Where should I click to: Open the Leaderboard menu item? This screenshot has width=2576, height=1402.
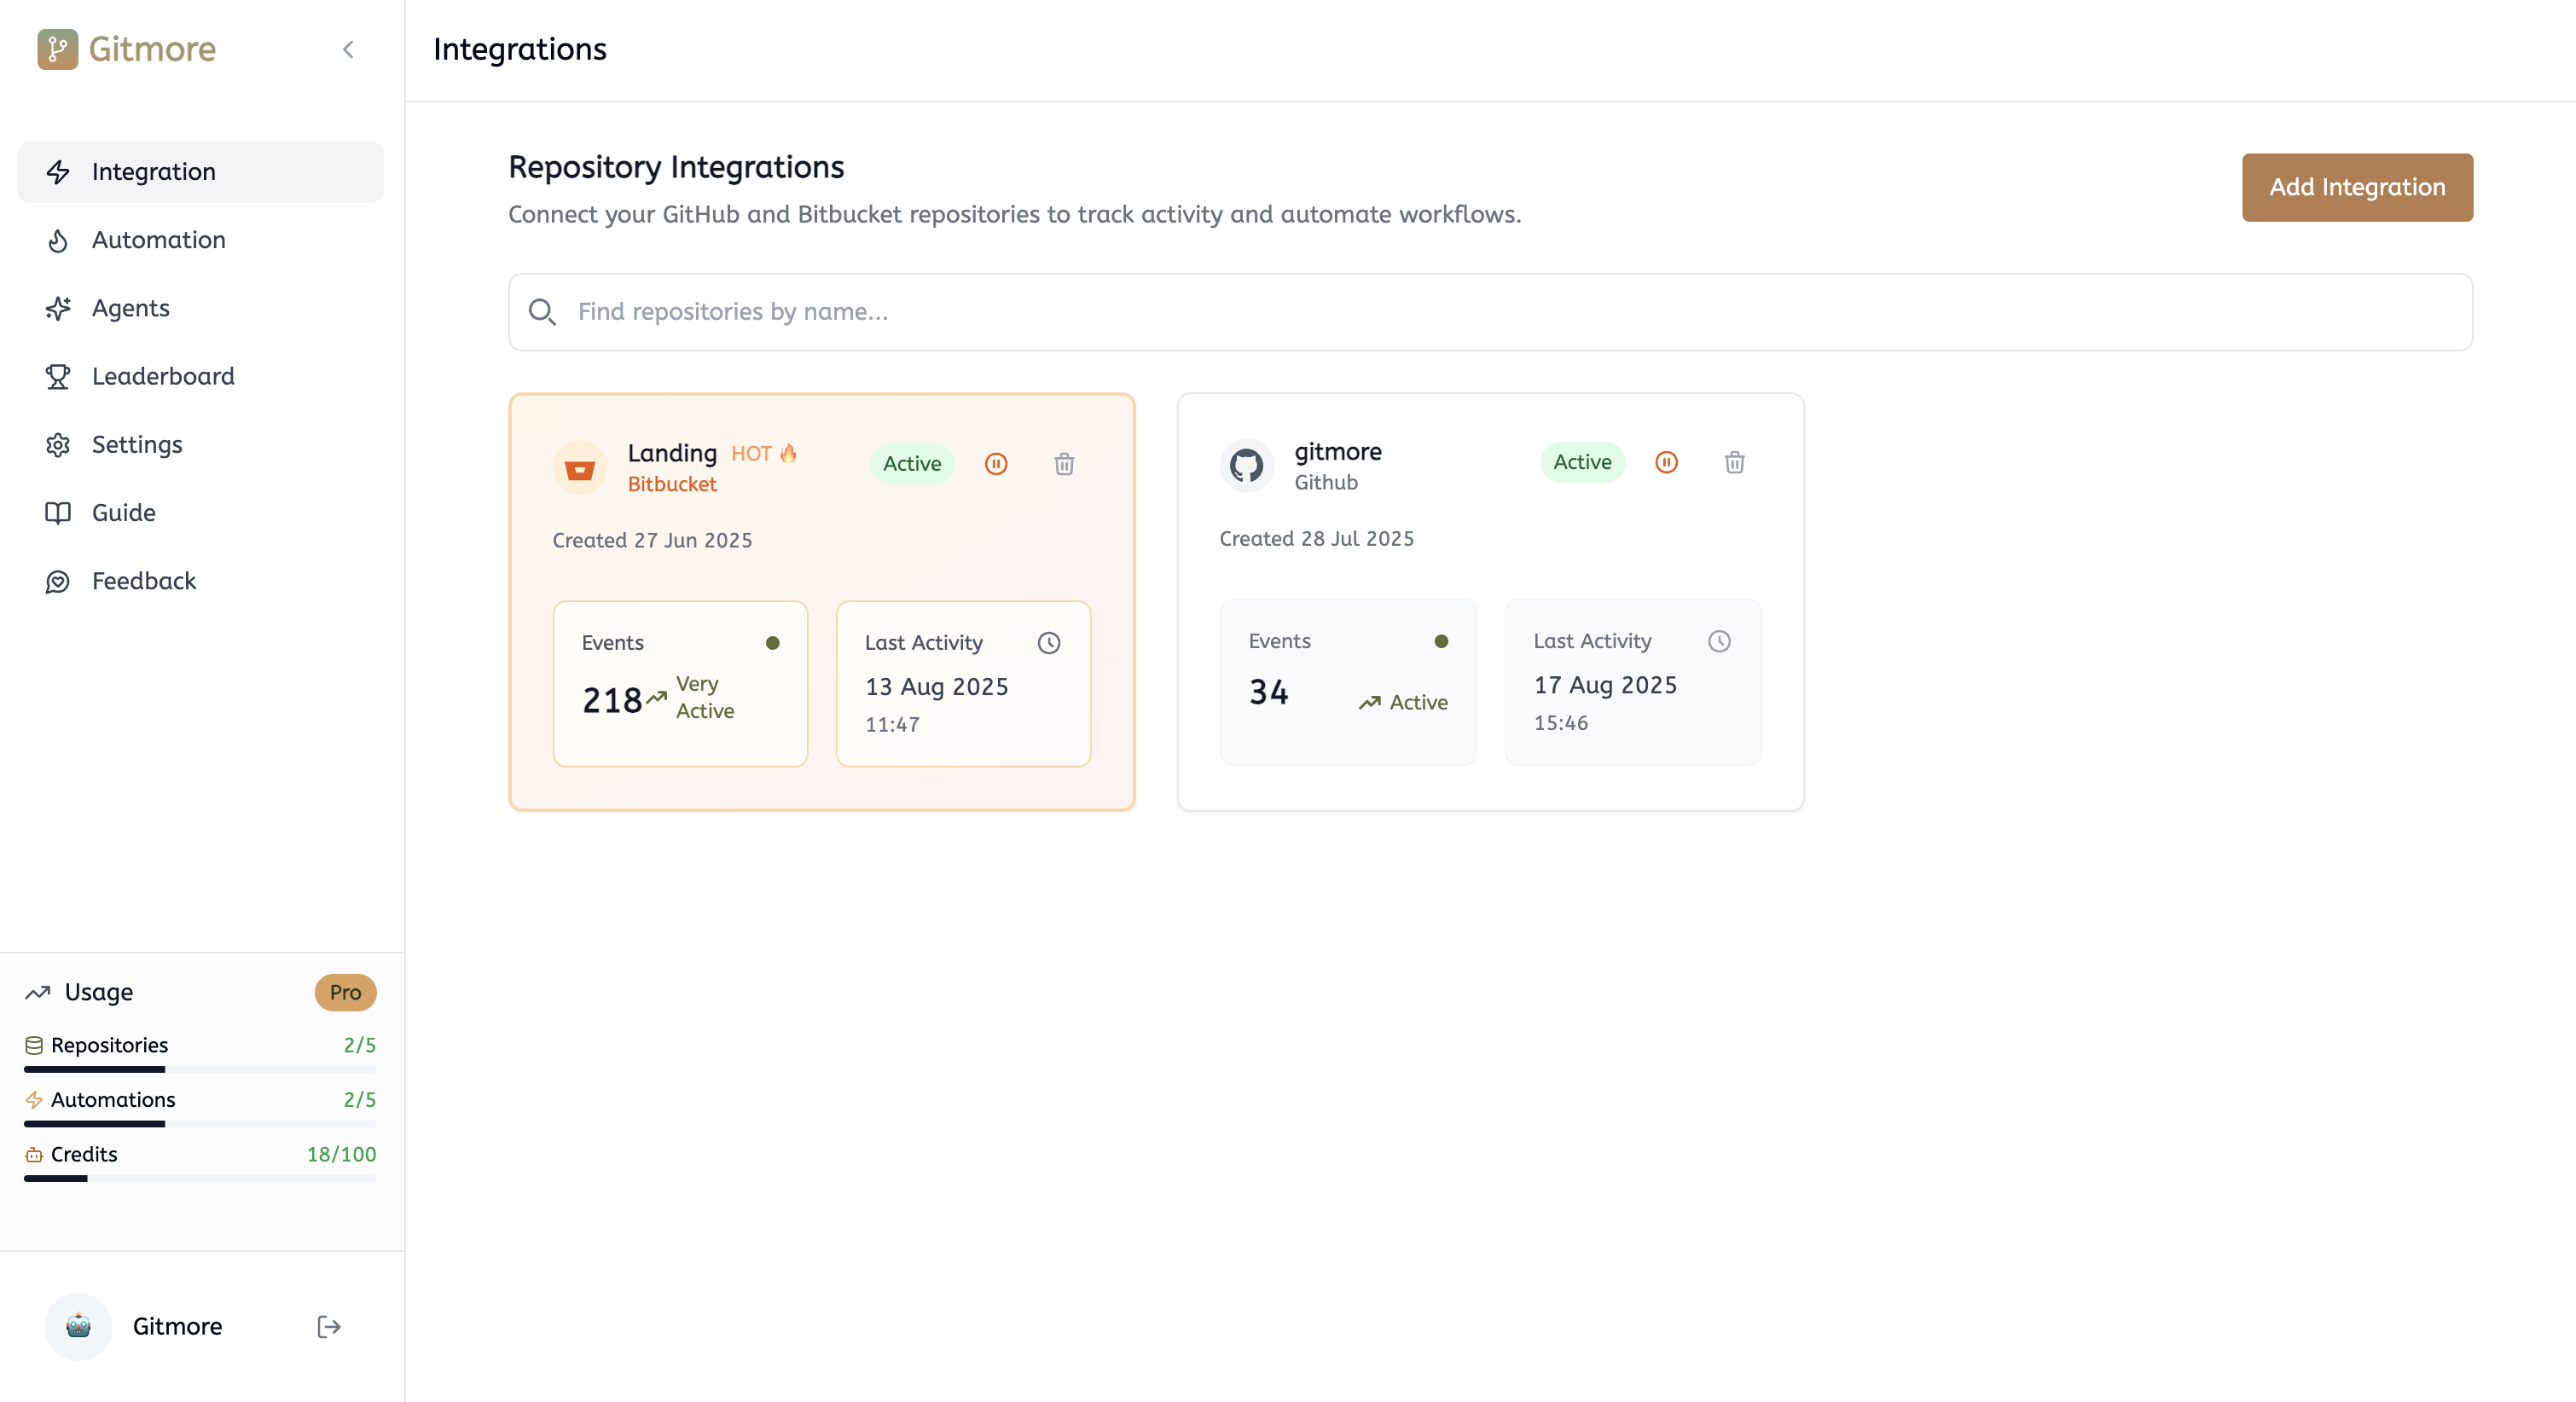point(200,376)
